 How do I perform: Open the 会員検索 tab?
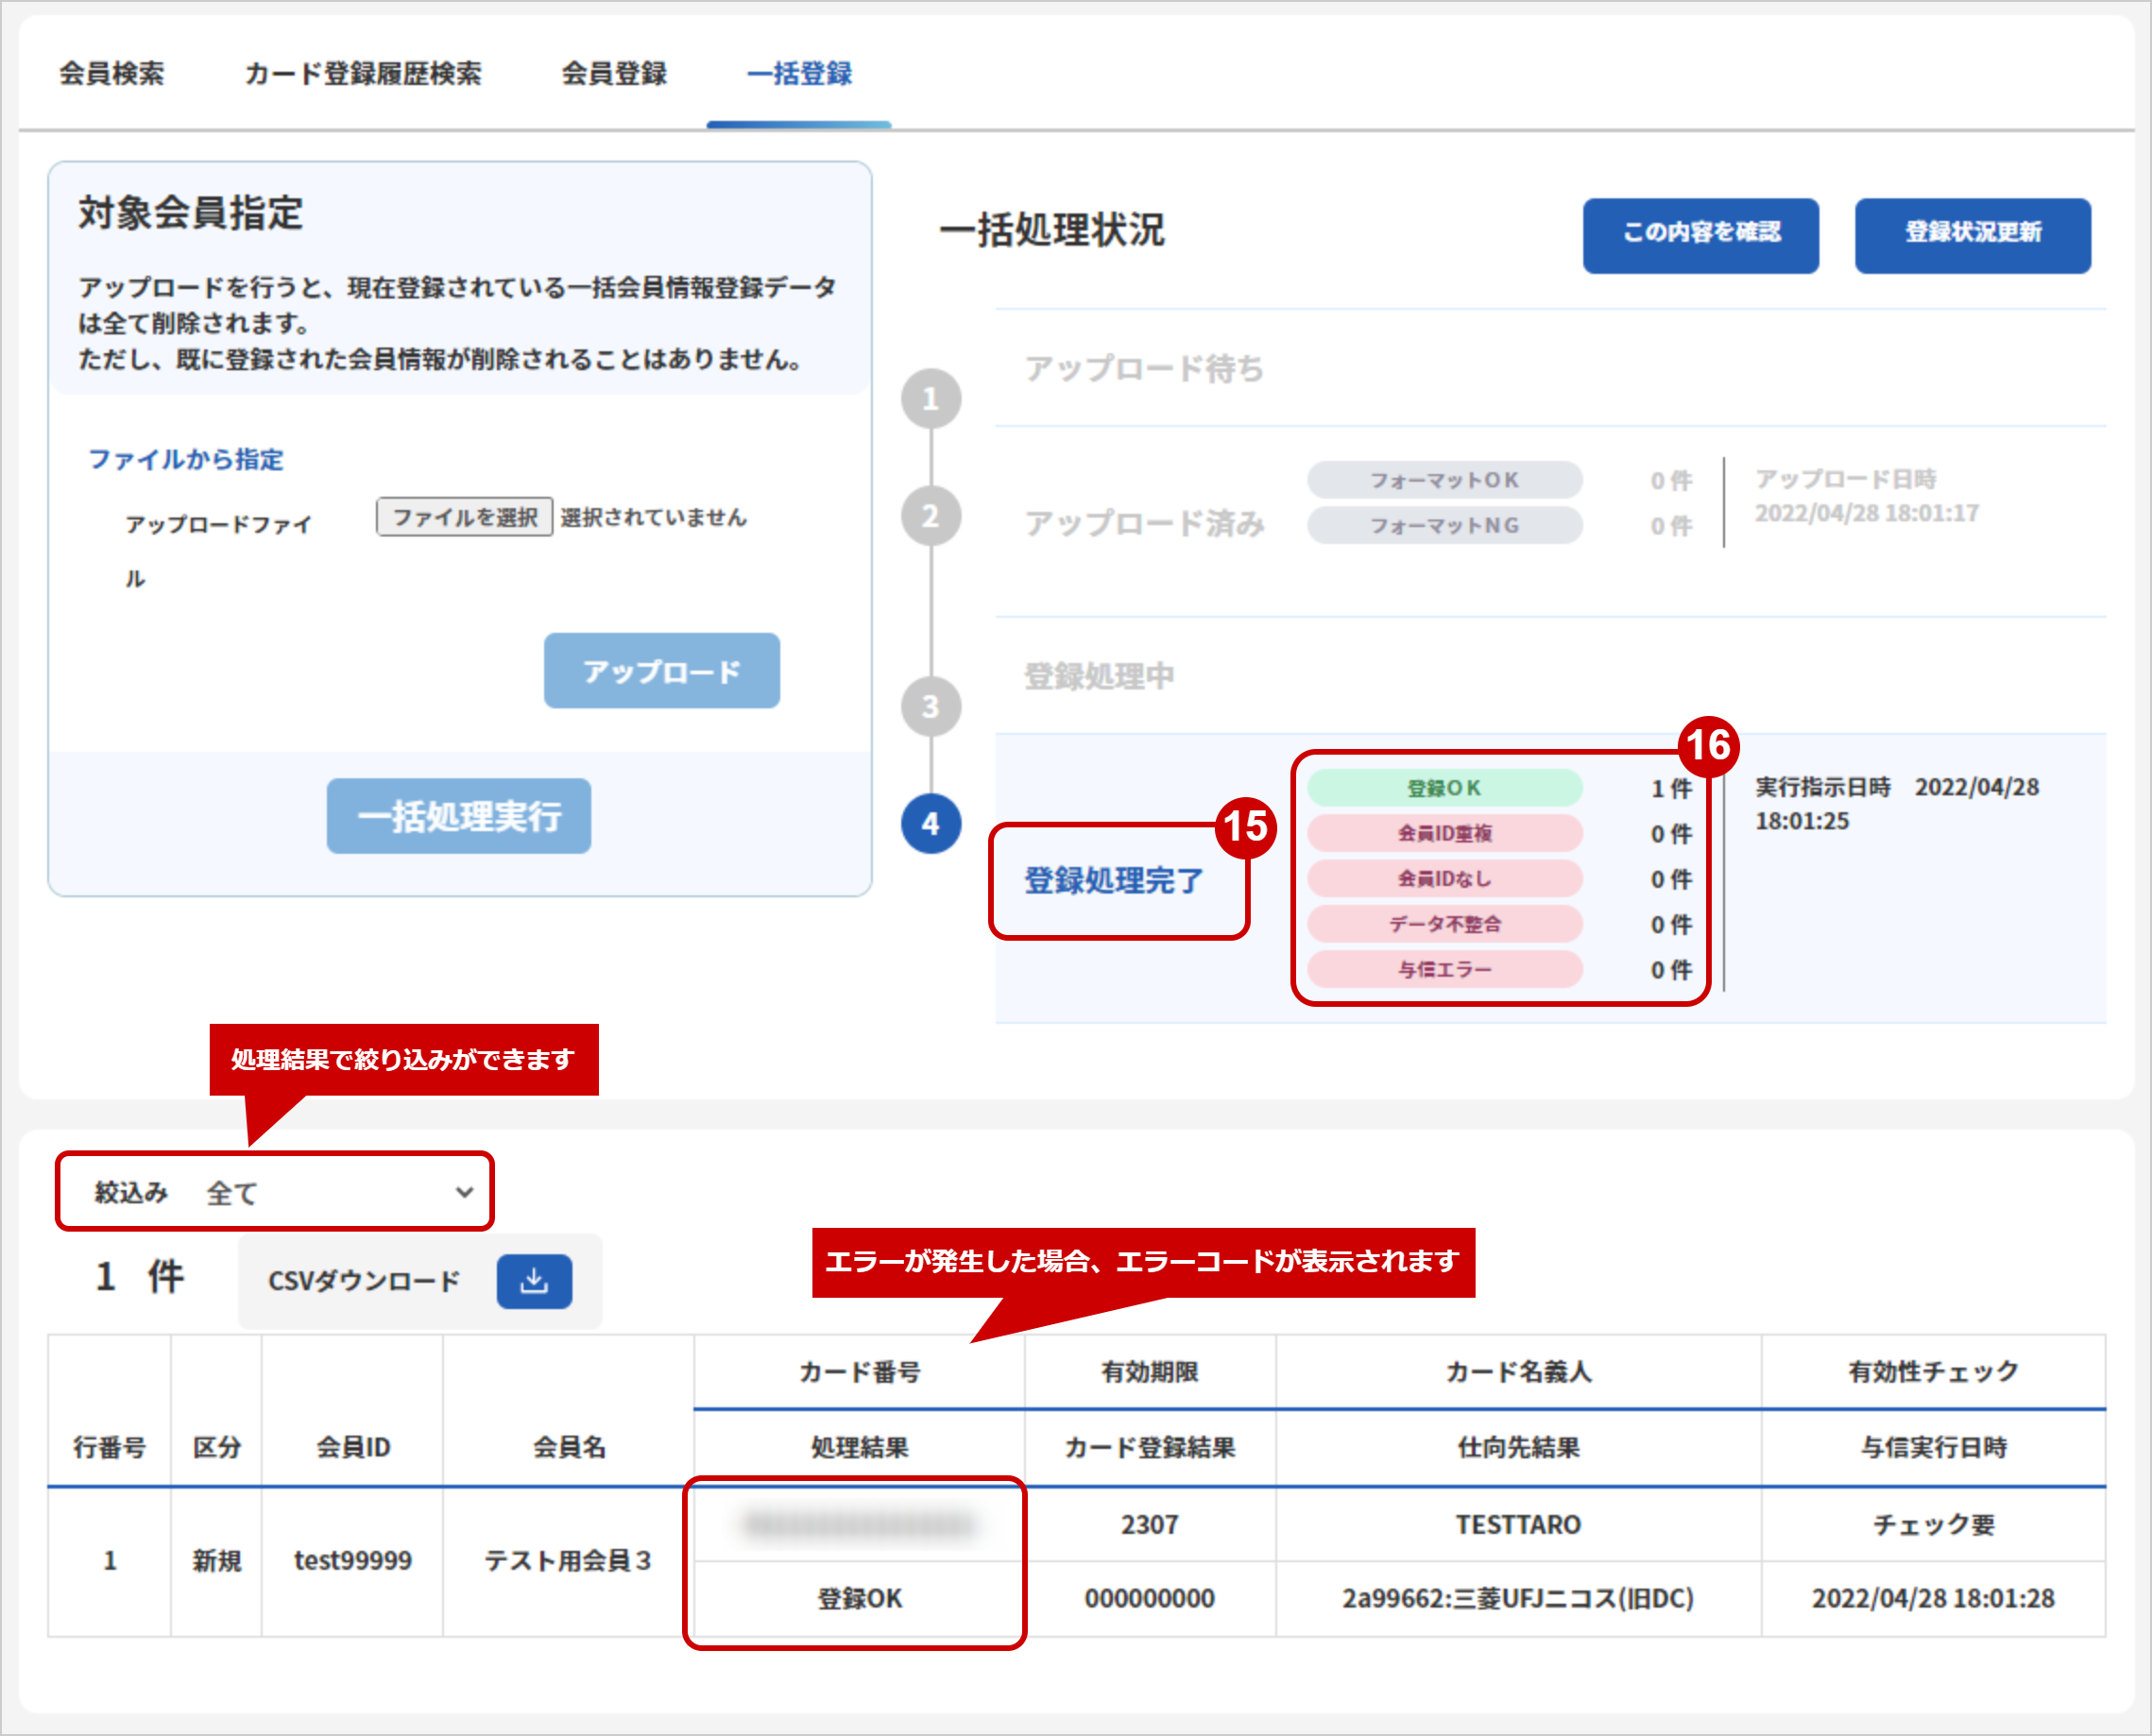click(x=111, y=73)
